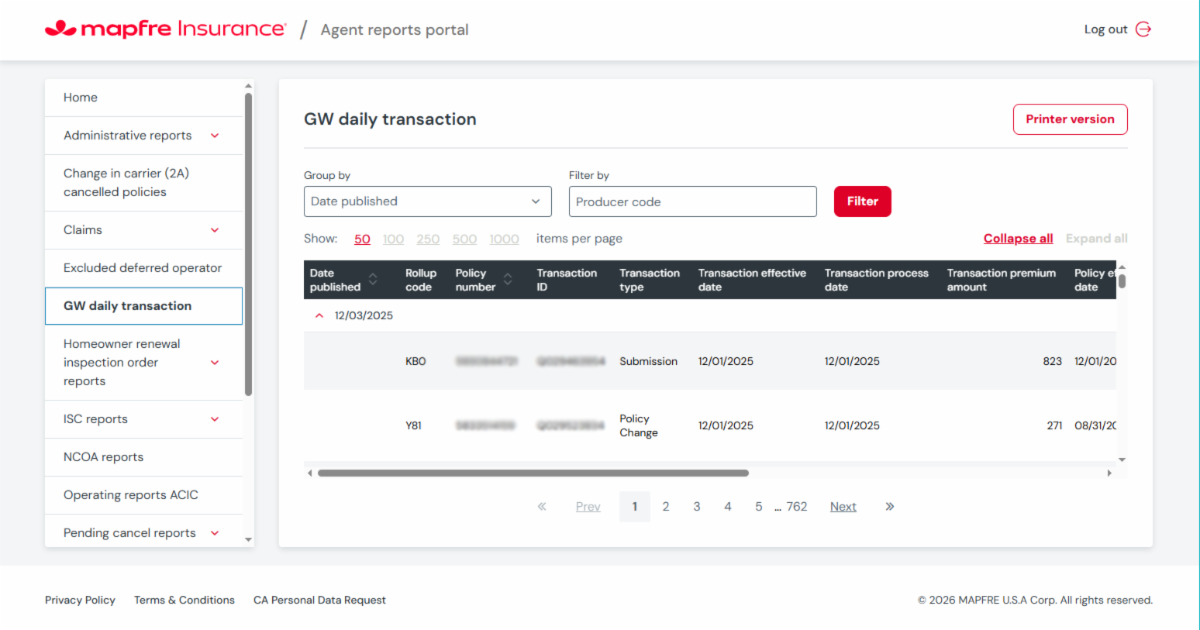Click table horizontal scroll right arrow
Screen dimensions: 1200x630
tap(1109, 473)
